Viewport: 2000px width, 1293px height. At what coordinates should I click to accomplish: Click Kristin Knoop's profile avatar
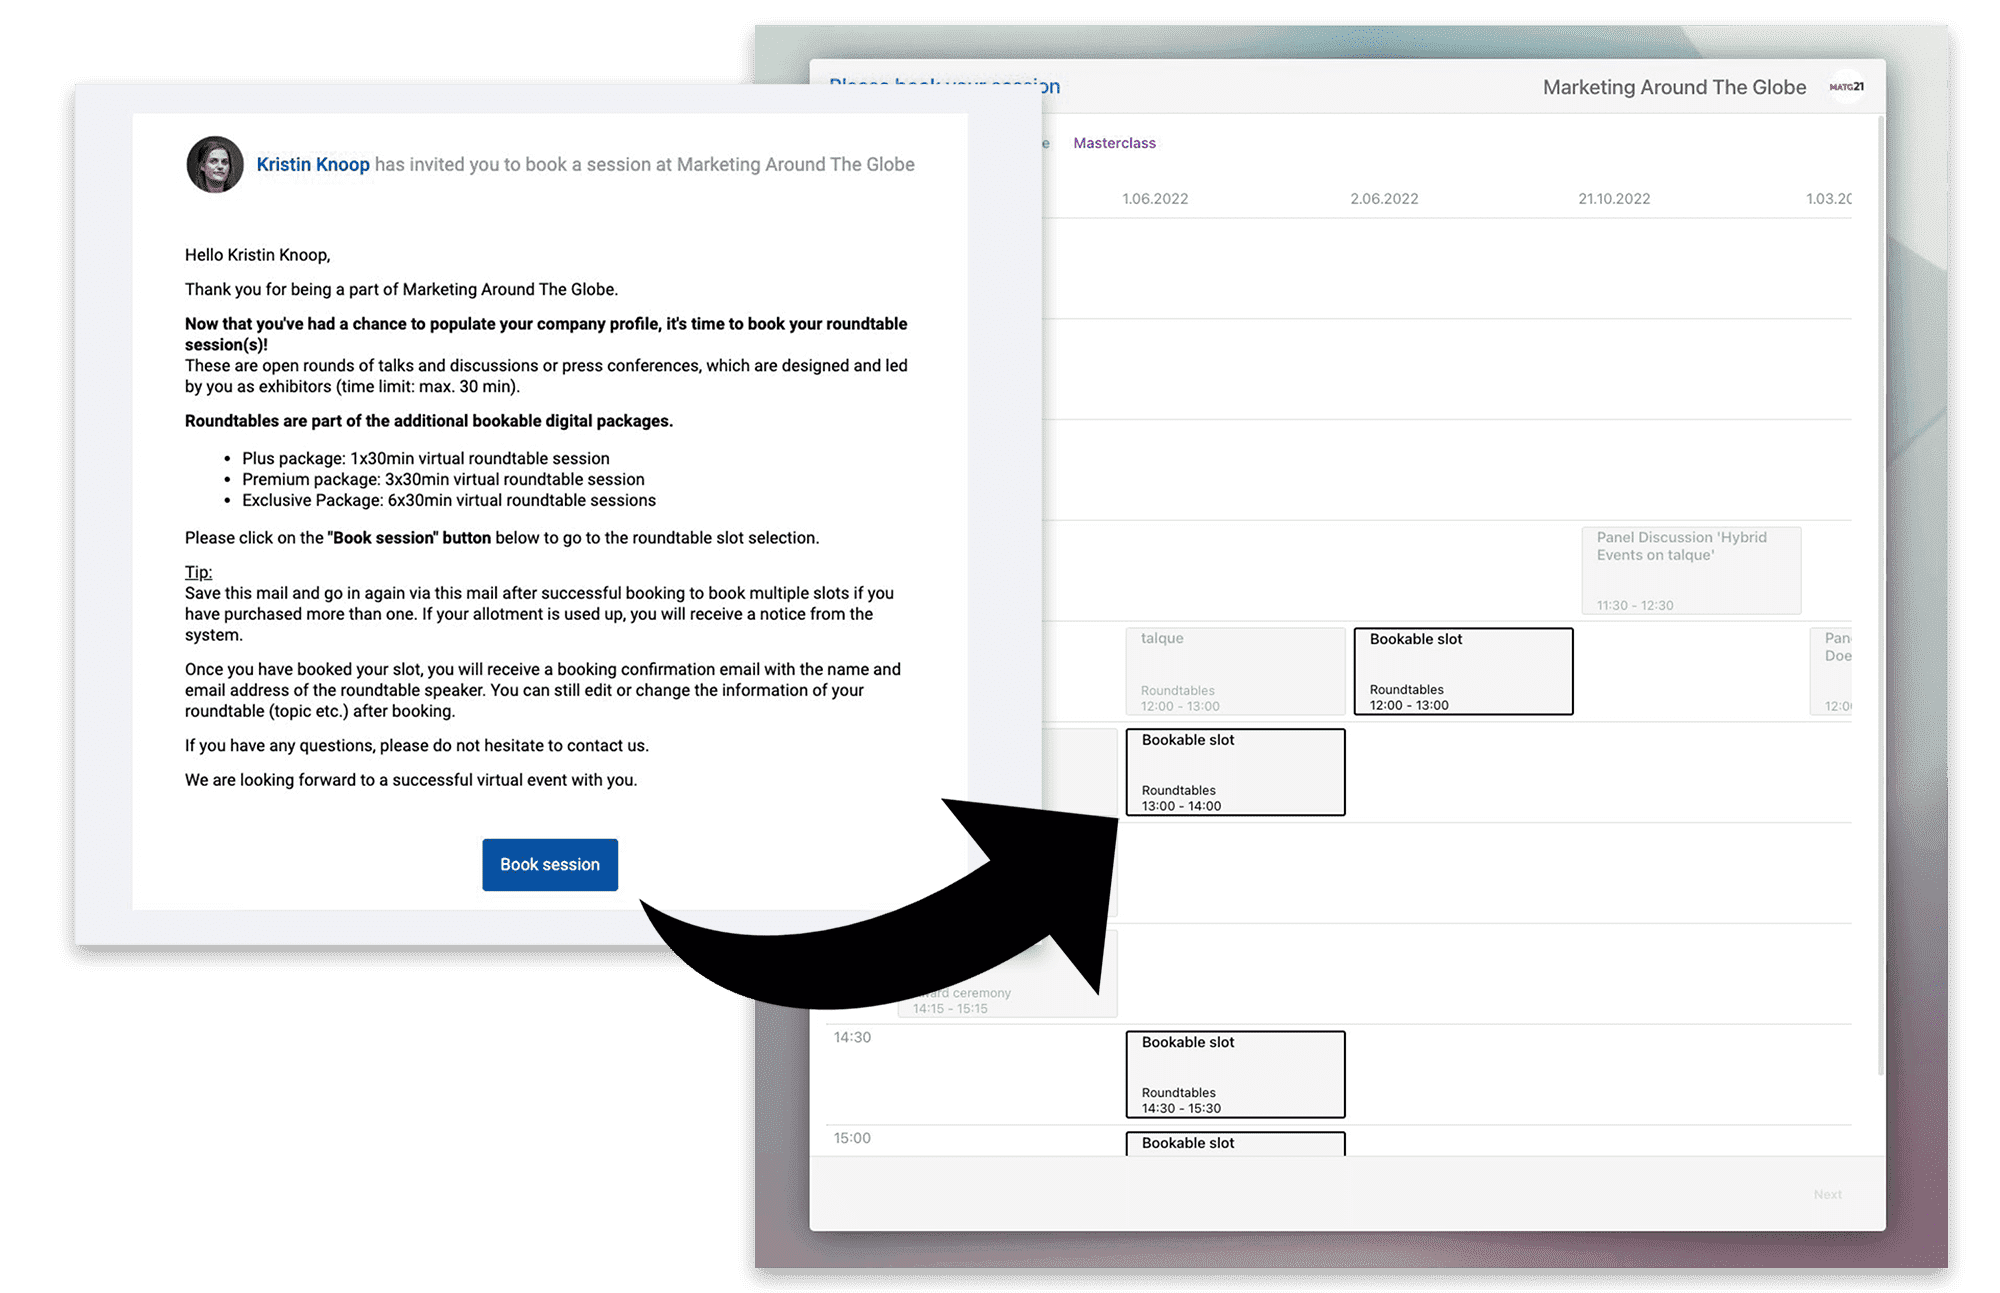[x=215, y=165]
